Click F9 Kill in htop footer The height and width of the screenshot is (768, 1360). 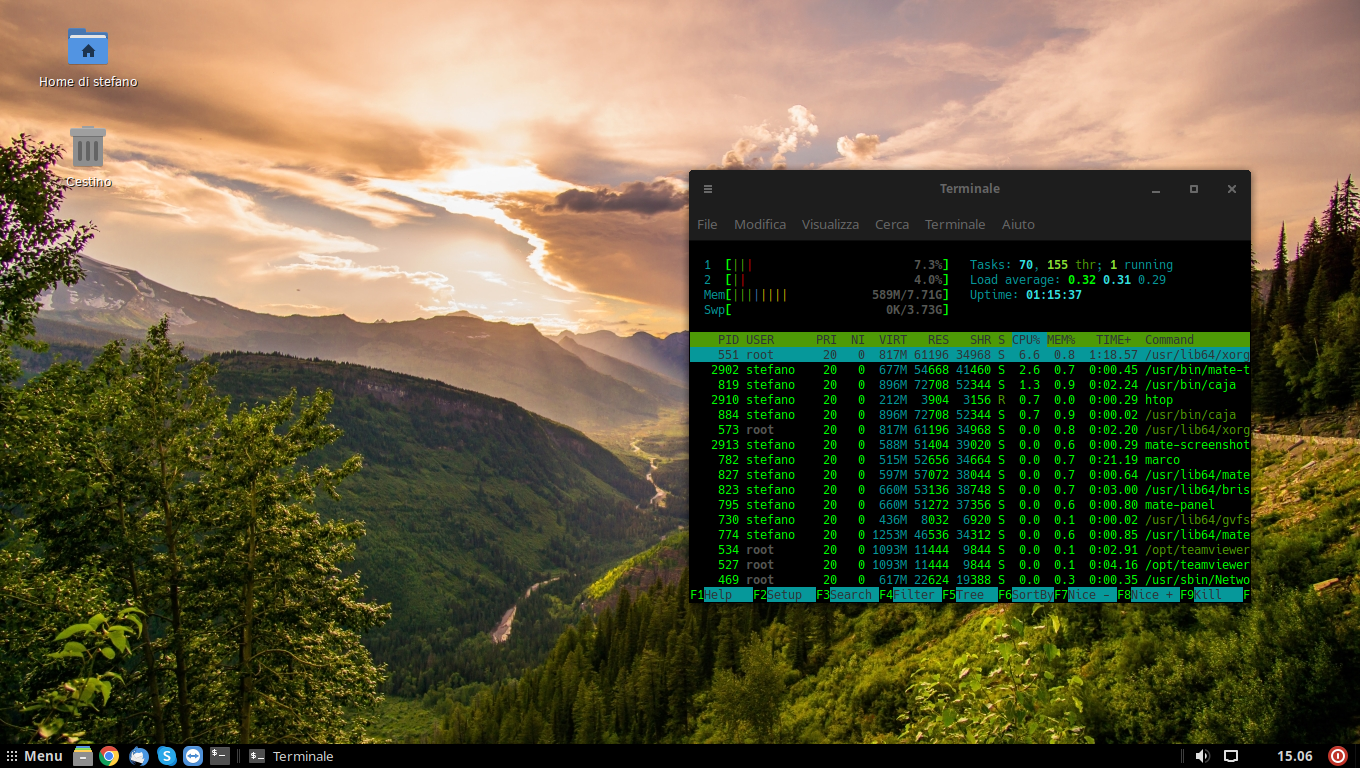pyautogui.click(x=1211, y=595)
